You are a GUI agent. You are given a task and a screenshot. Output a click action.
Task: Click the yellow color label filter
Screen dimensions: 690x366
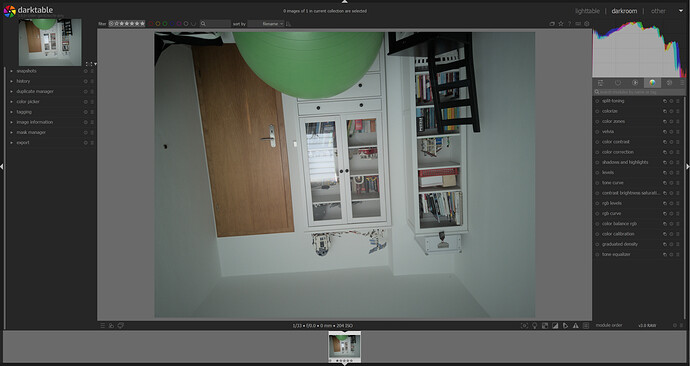(x=158, y=24)
